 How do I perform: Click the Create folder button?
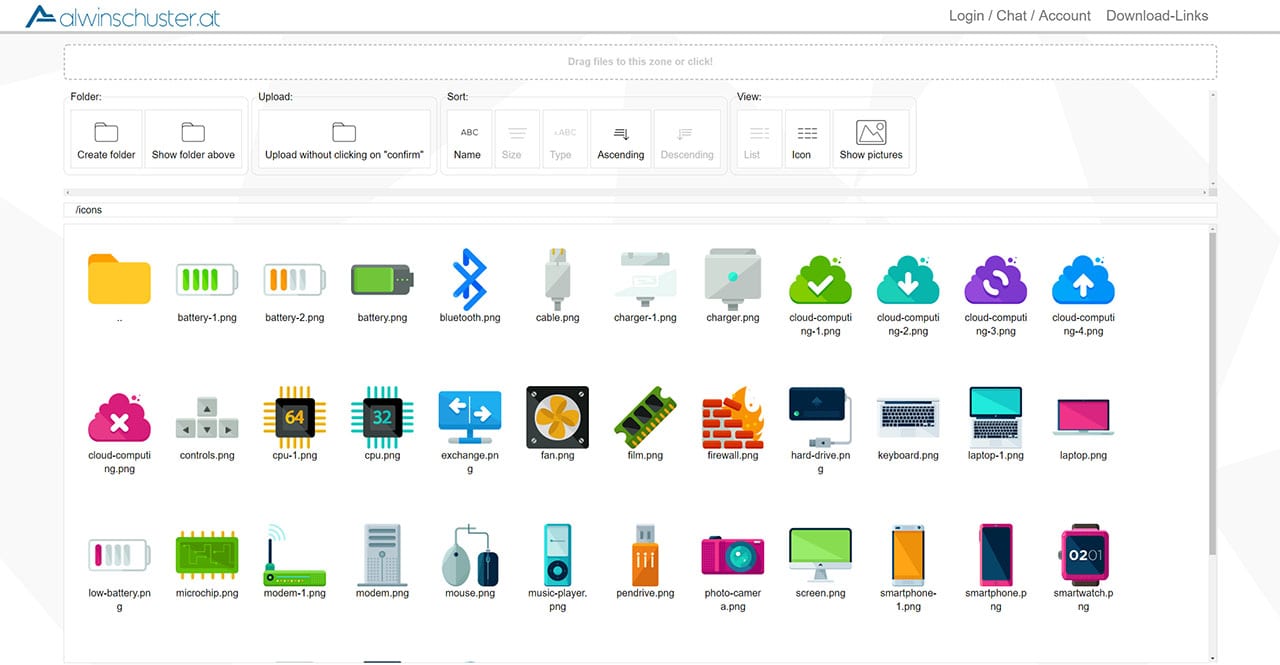106,138
